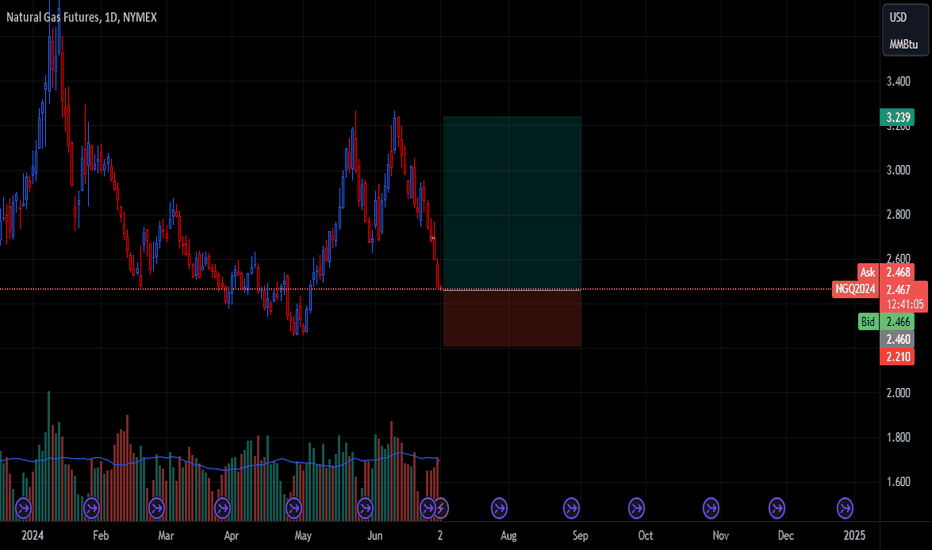
Task: Click the contract switch marker above the Mar label
Action: 156,508
